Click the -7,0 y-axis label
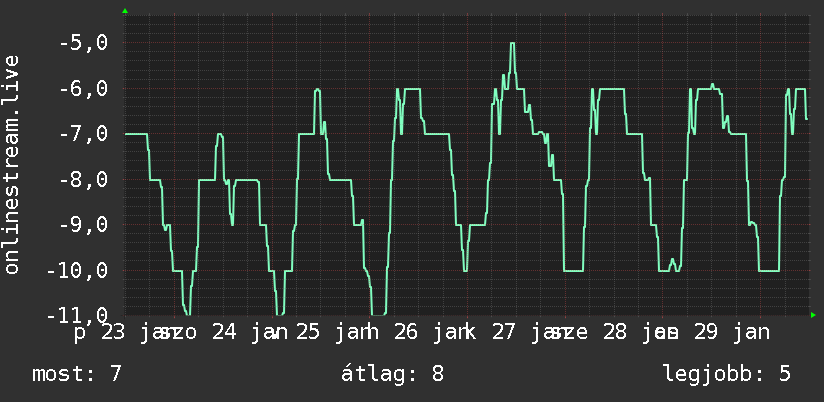Screen dimensions: 824x402 84,134
